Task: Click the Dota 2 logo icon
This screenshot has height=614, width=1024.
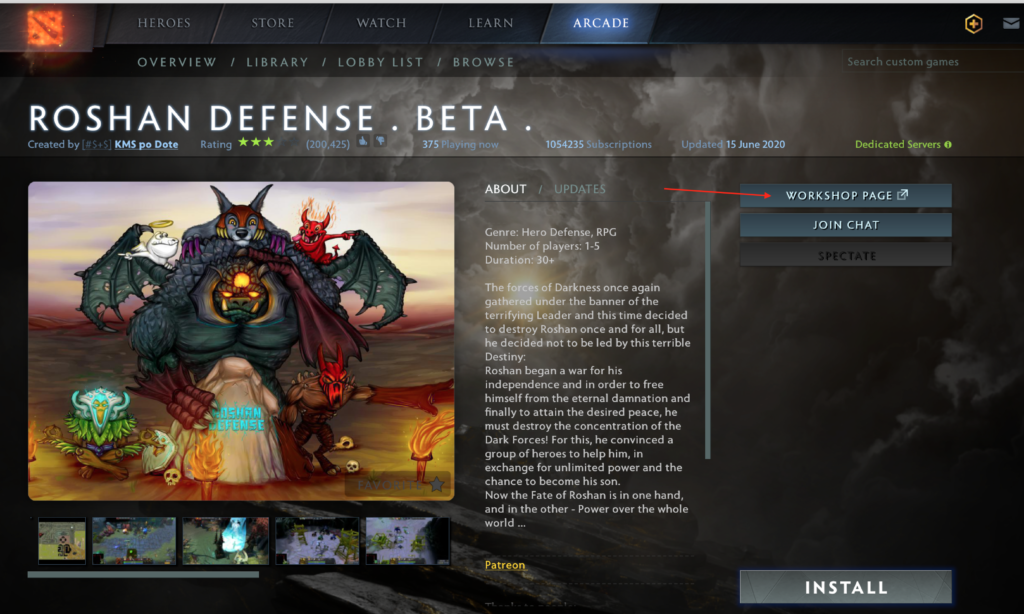Action: tap(45, 27)
